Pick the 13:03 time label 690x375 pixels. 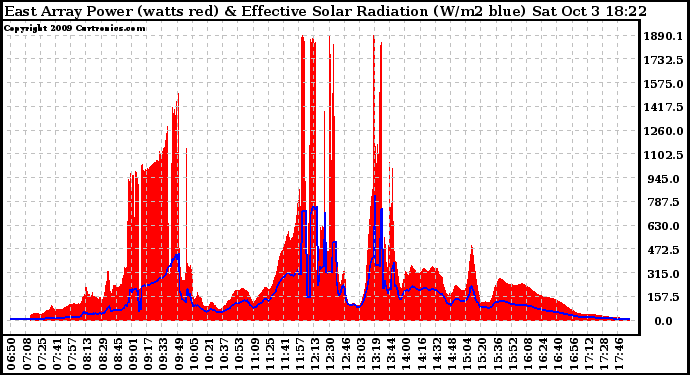(361, 353)
